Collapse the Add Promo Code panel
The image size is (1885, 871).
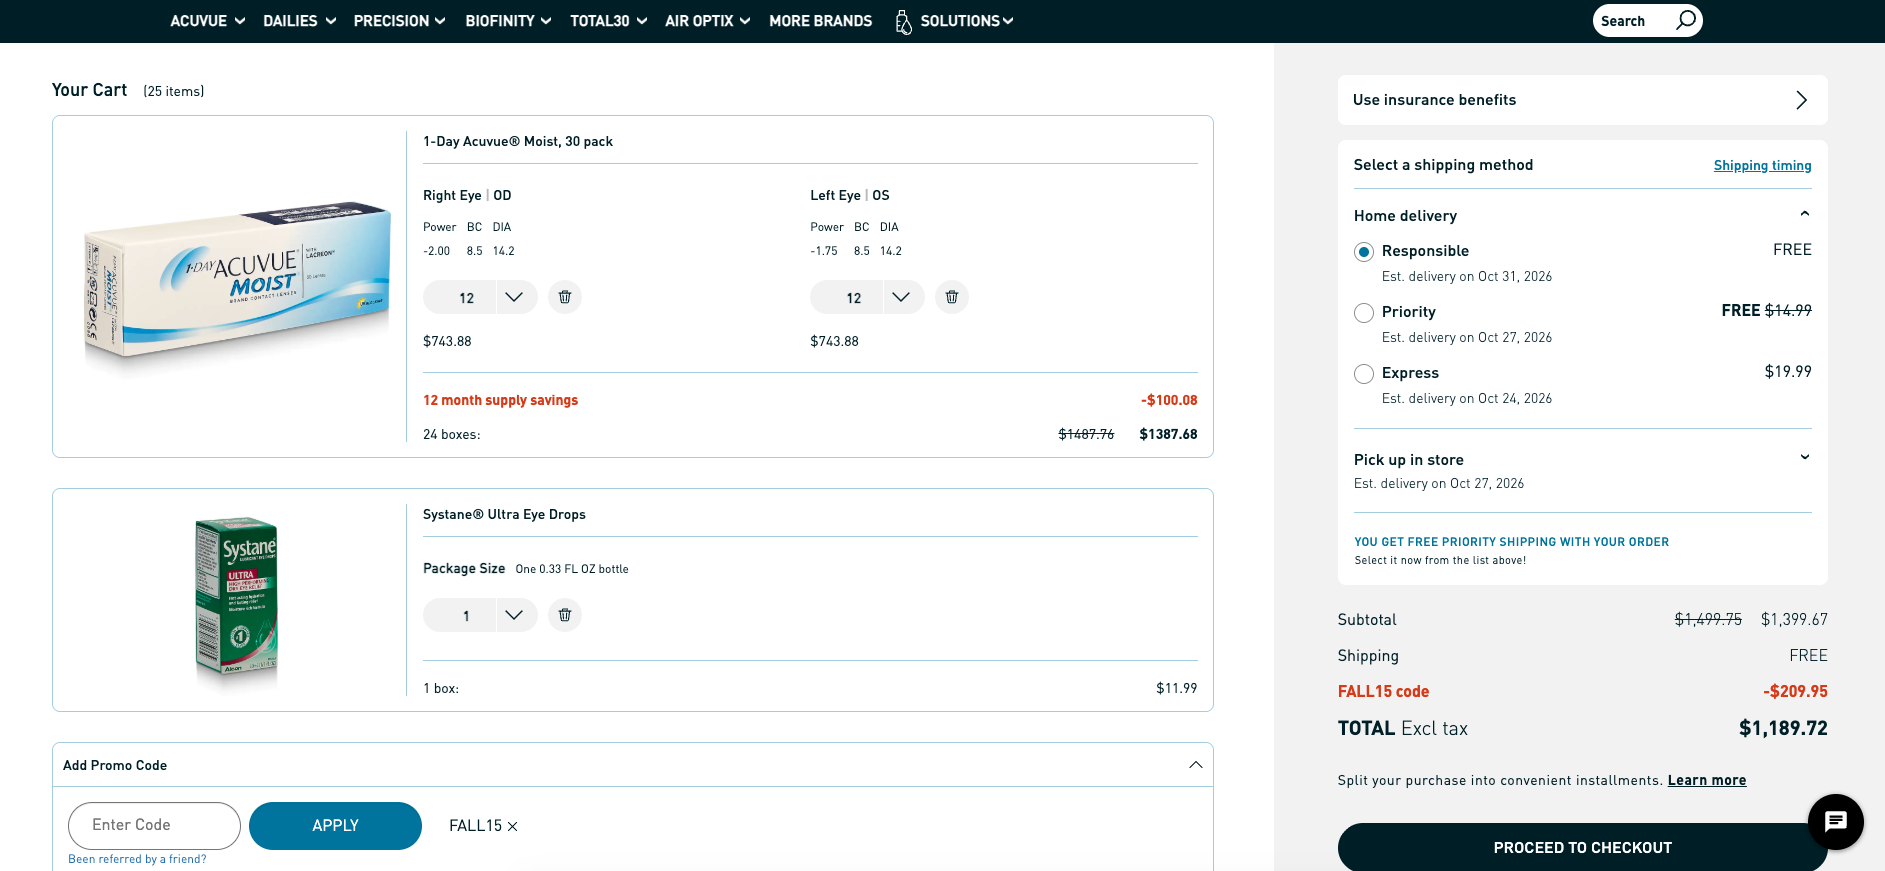pos(1195,765)
